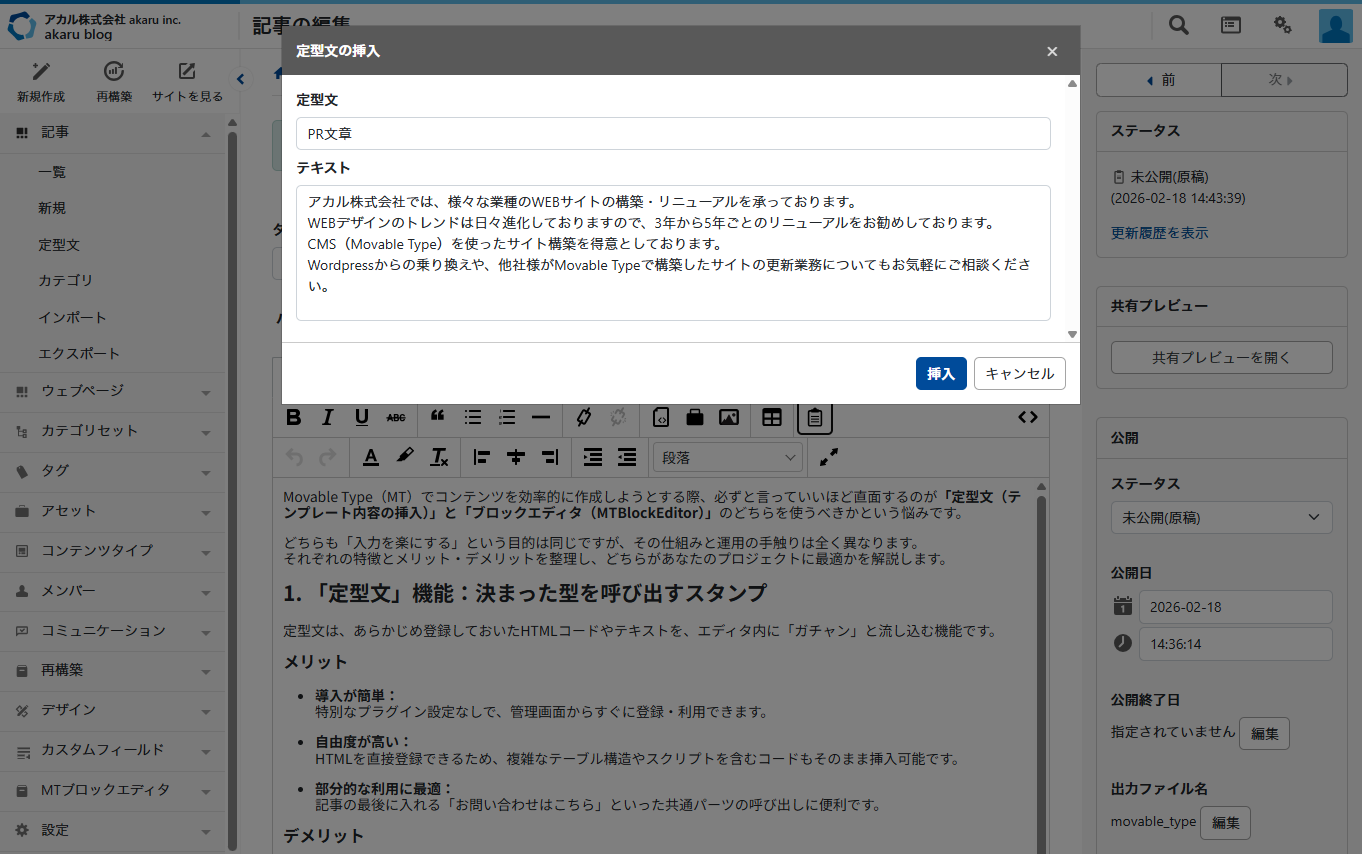Image resolution: width=1362 pixels, height=854 pixels.
Task: Open source code view with <> icon
Action: (1028, 418)
